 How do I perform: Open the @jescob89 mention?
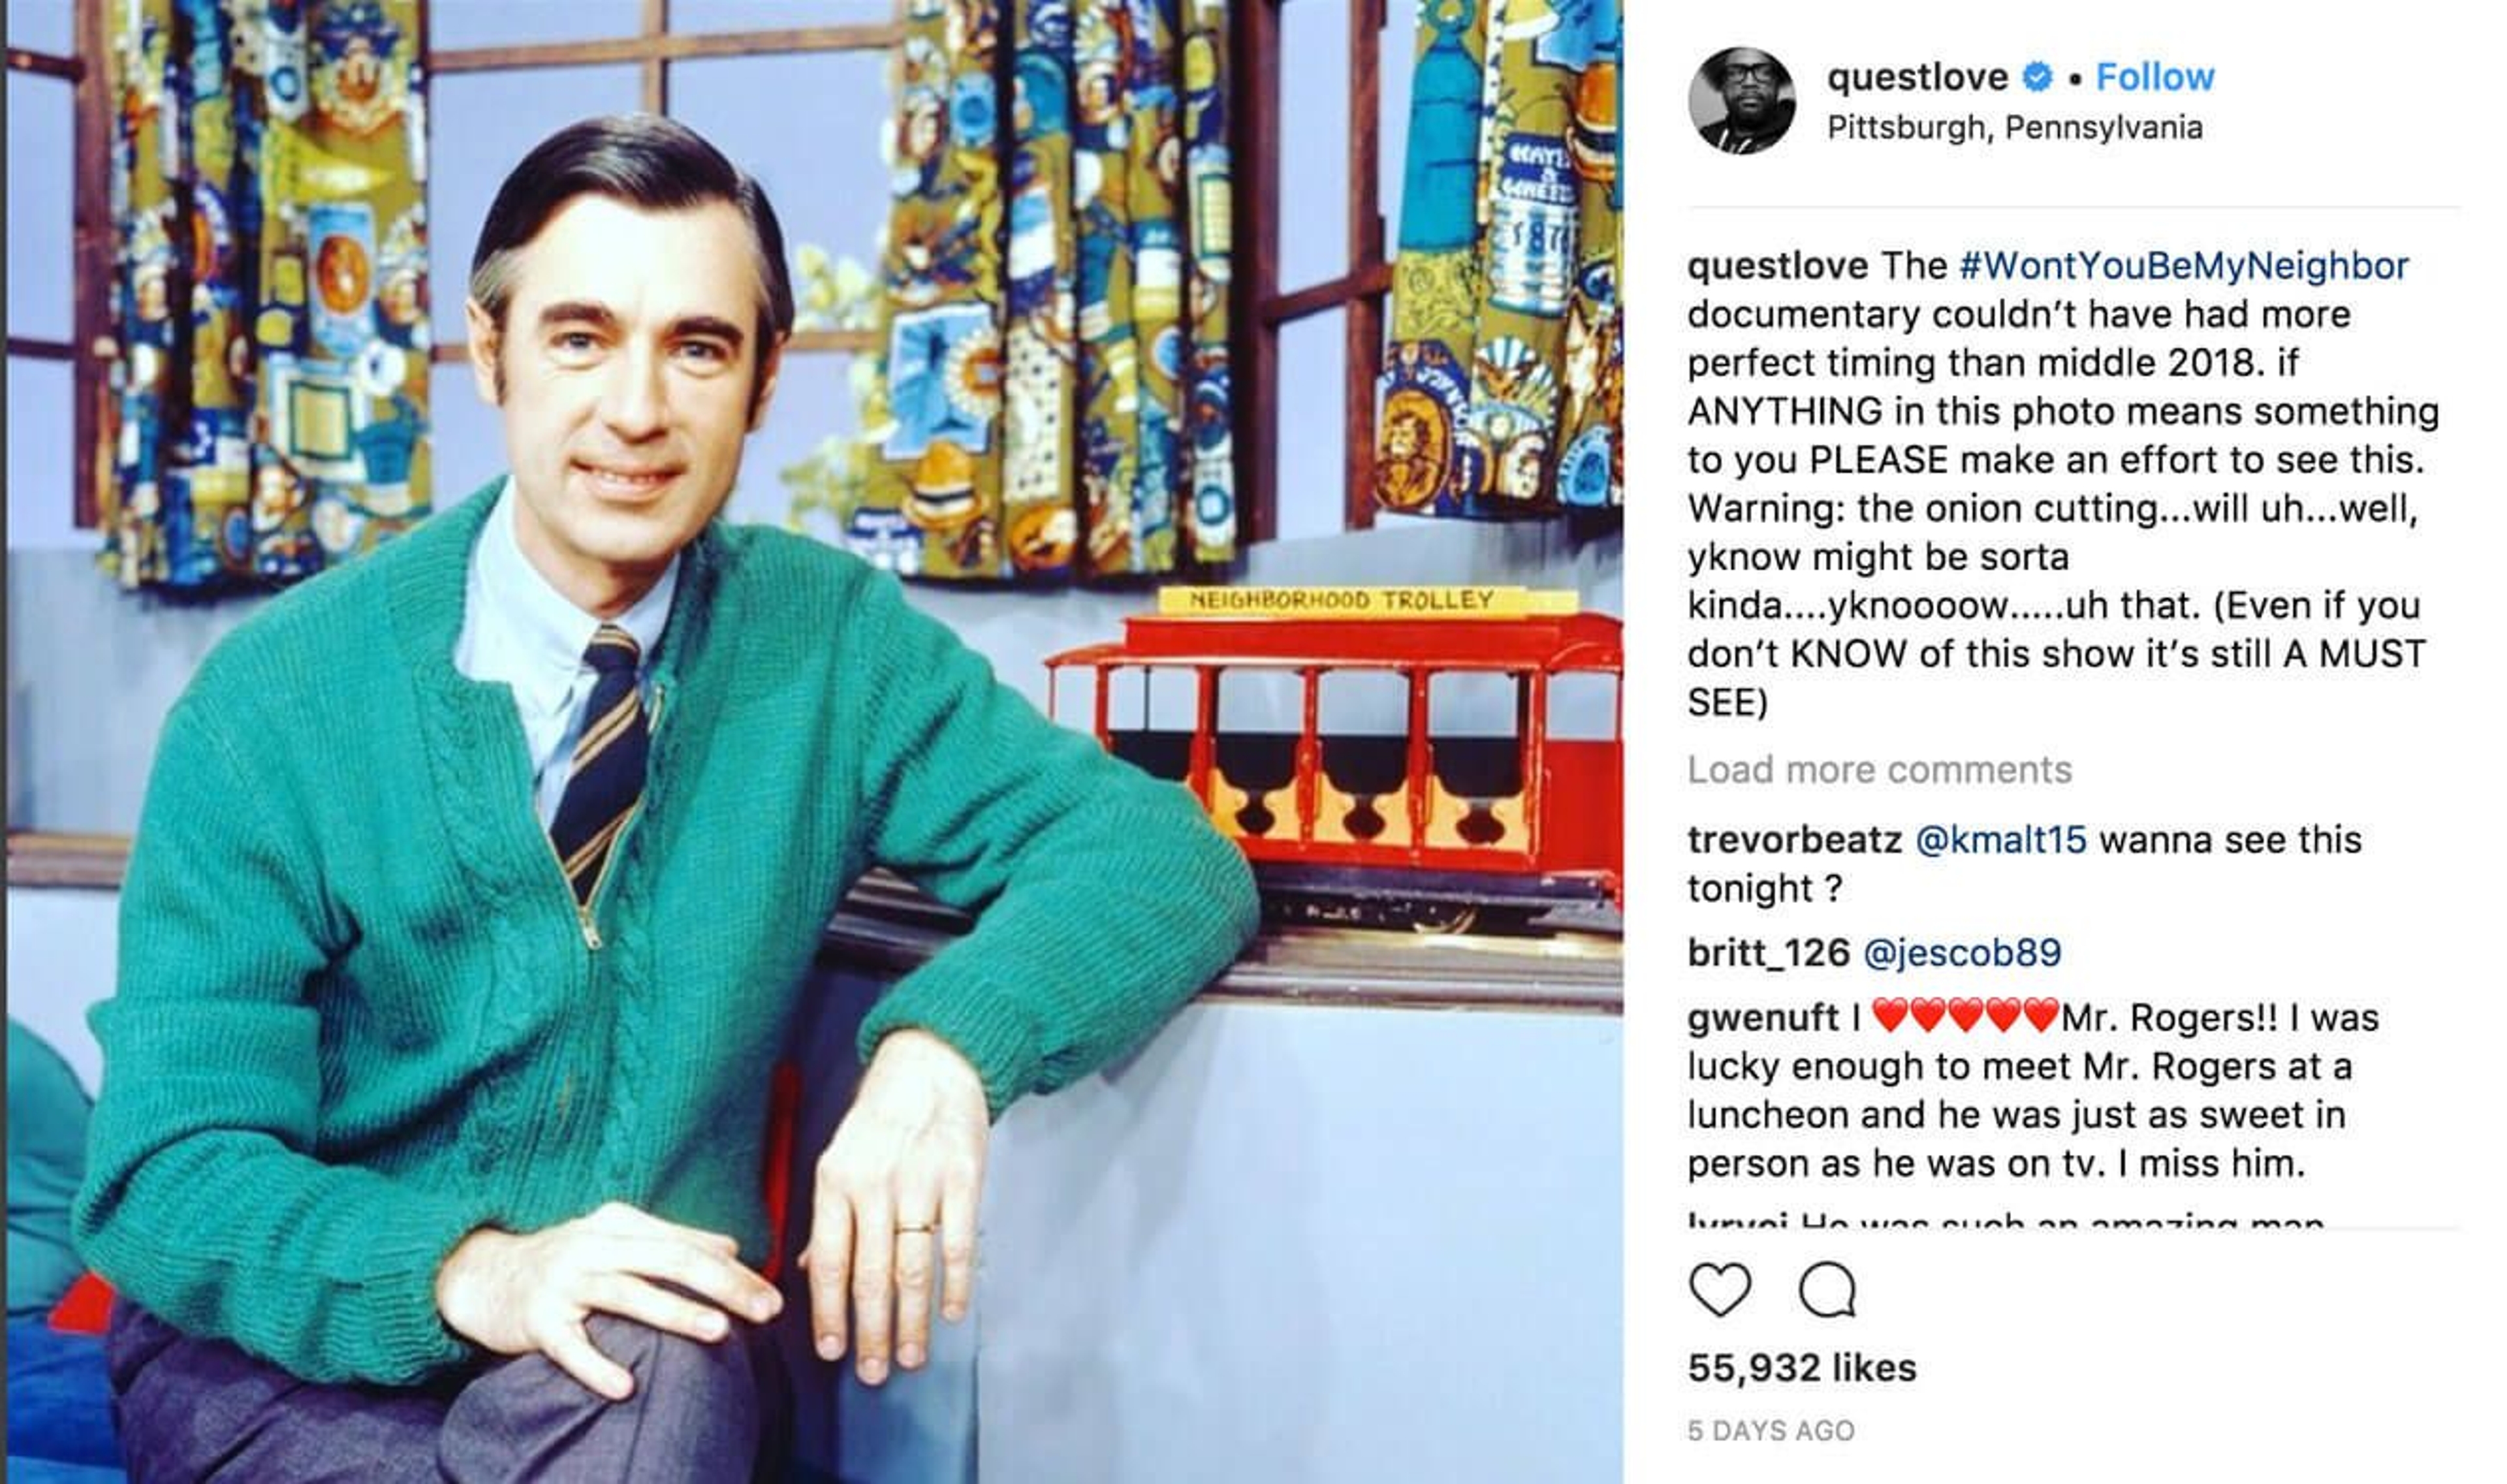[1962, 953]
